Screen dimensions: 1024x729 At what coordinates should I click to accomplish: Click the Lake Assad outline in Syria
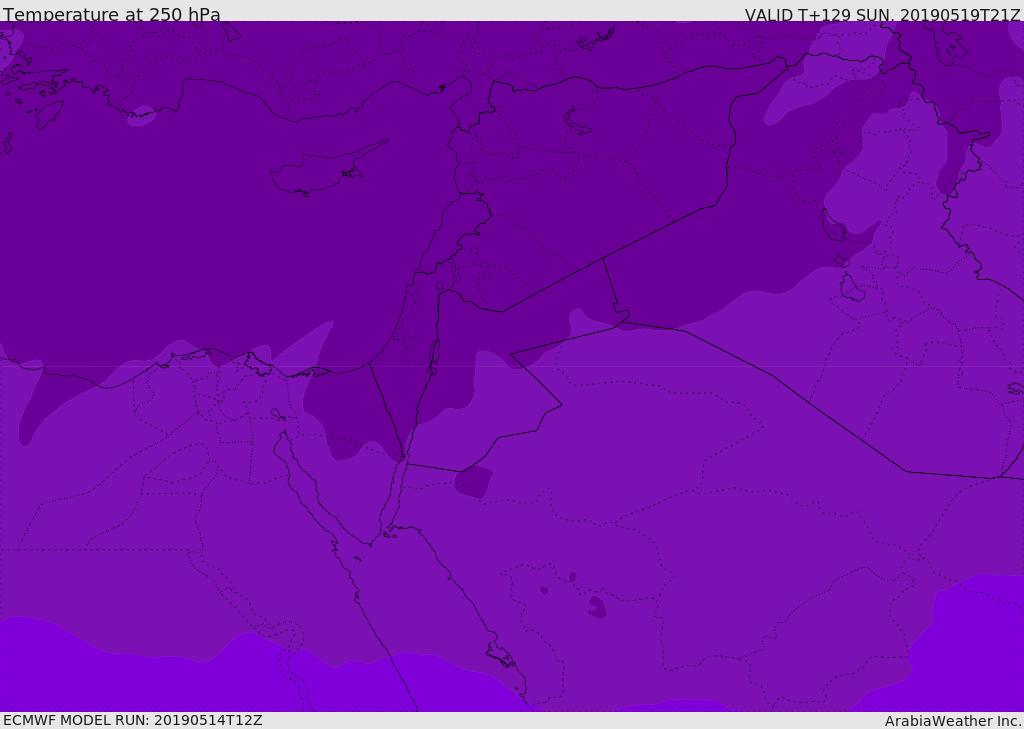click(x=577, y=121)
